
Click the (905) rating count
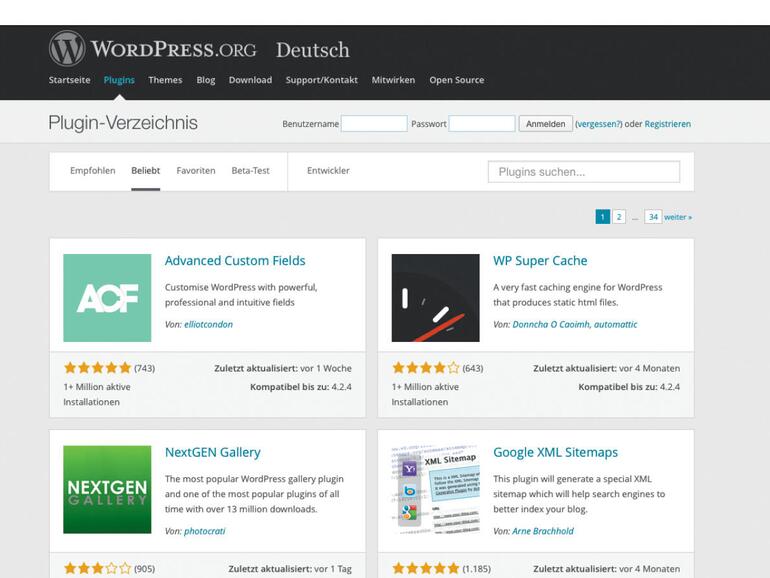tap(144, 569)
